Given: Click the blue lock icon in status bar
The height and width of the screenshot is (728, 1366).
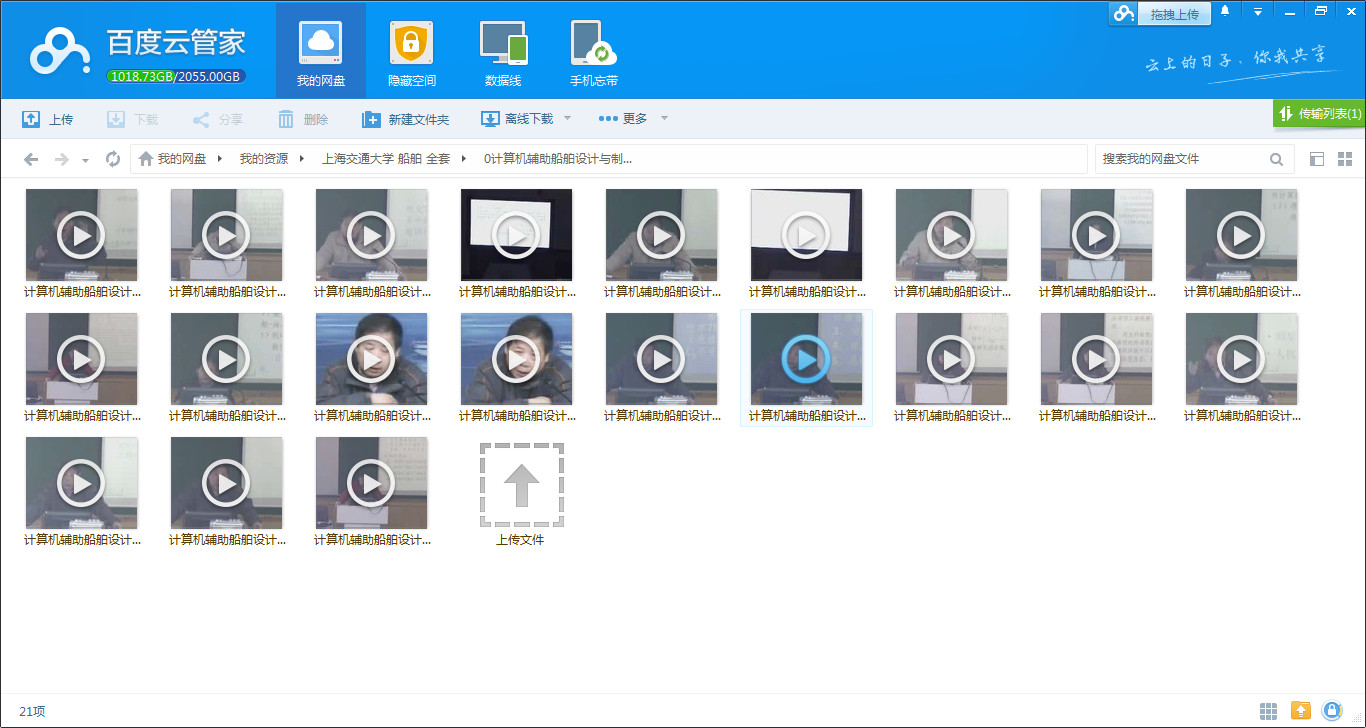Looking at the screenshot, I should click(x=1332, y=711).
